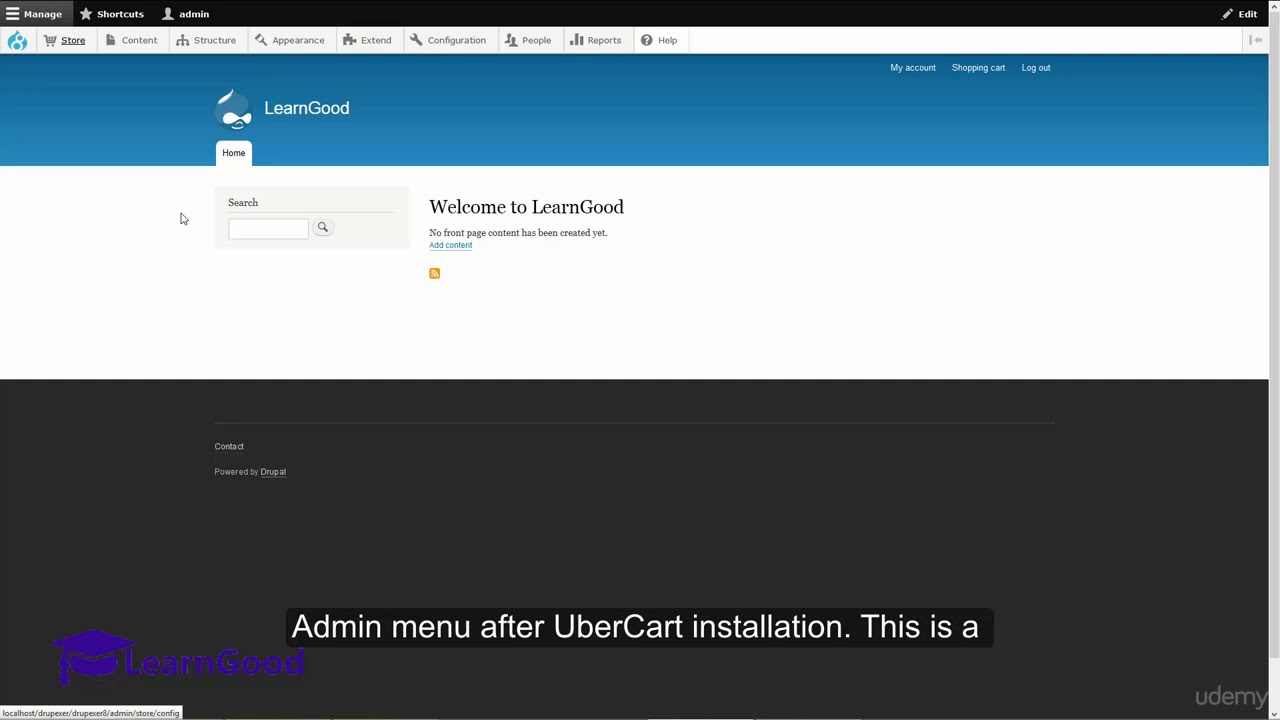This screenshot has width=1280, height=720.
Task: Toggle the Manage menu tray
Action: [34, 14]
